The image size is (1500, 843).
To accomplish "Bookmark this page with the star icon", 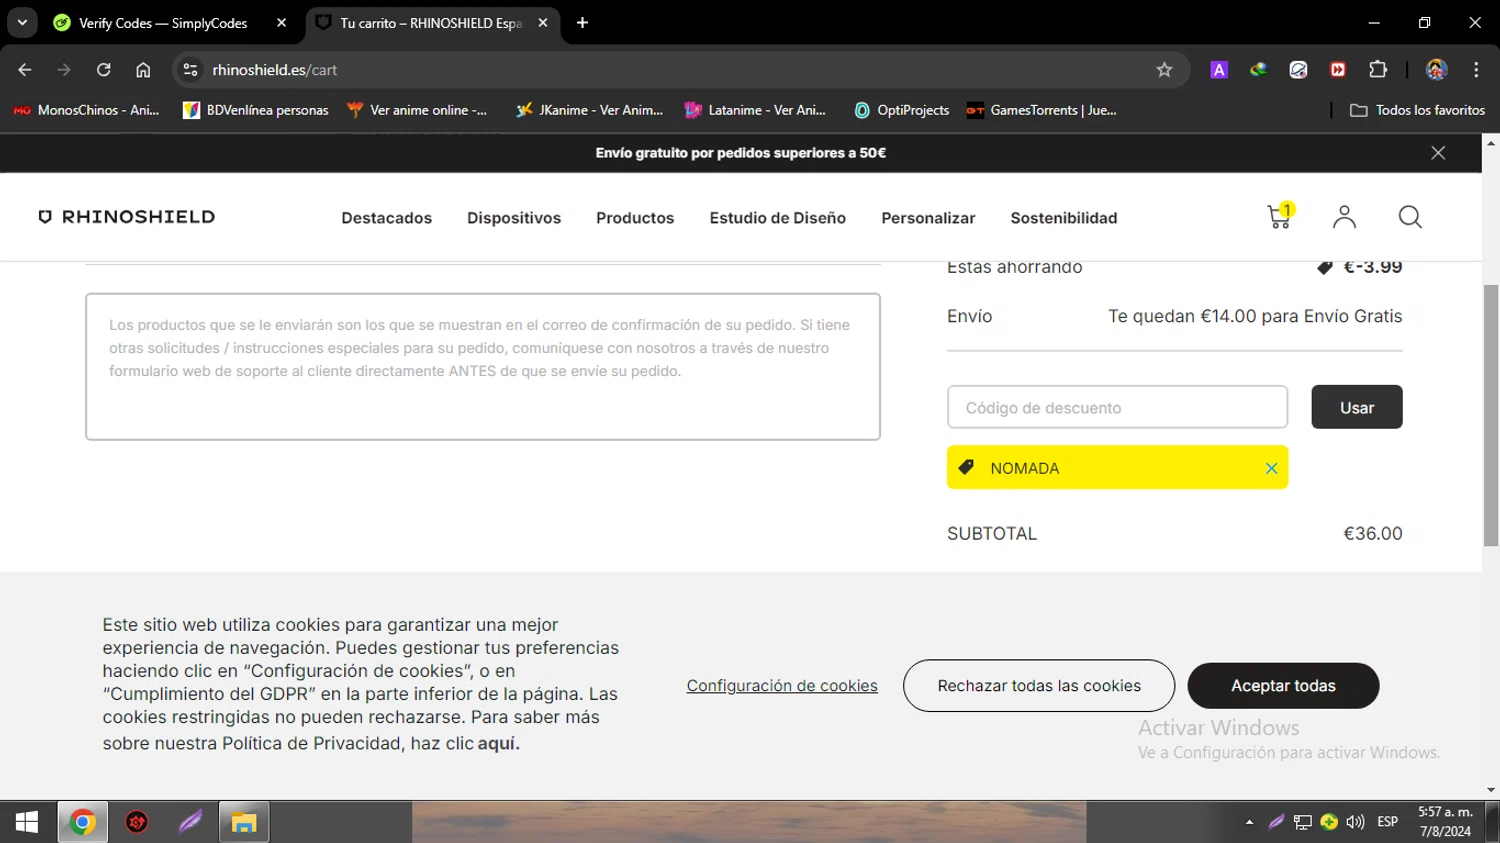I will [x=1164, y=70].
